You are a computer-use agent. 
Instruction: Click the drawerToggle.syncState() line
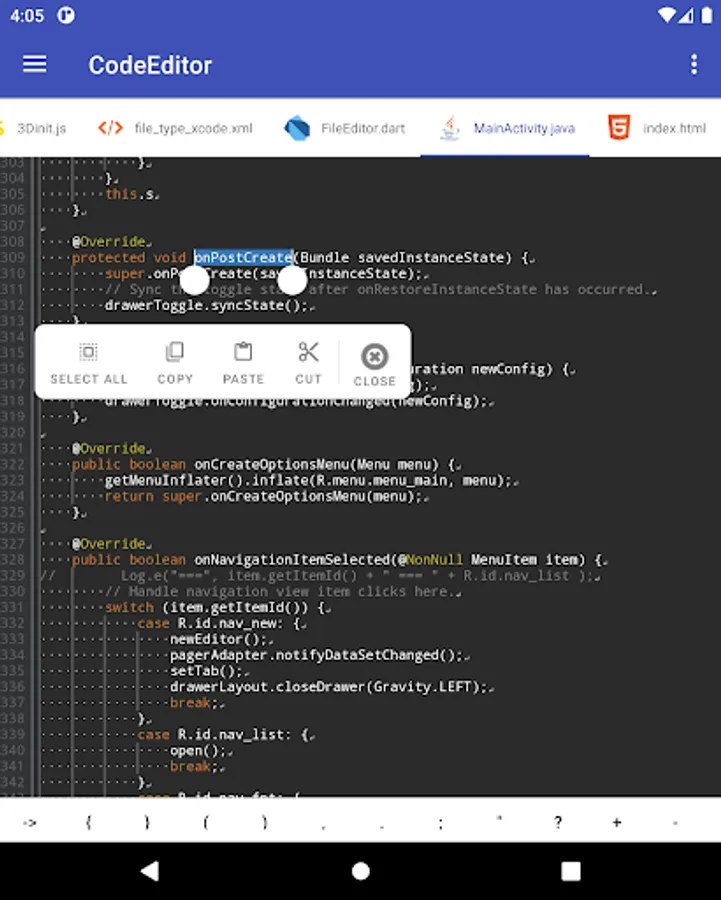click(x=207, y=305)
